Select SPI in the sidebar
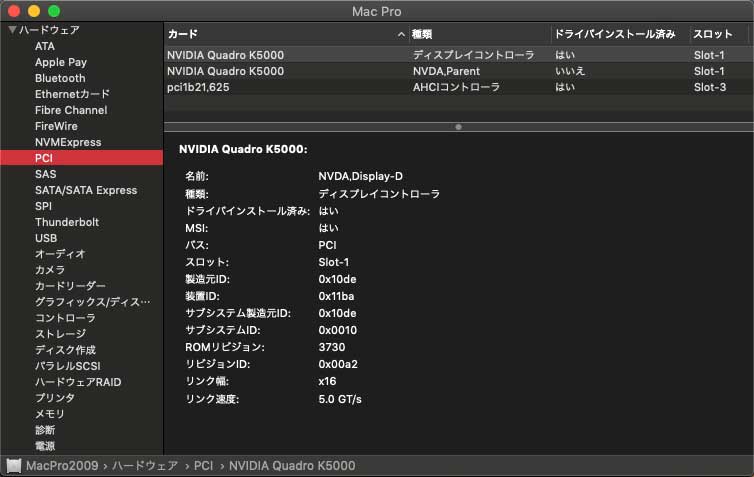Viewport: 754px width, 477px height. [x=43, y=206]
